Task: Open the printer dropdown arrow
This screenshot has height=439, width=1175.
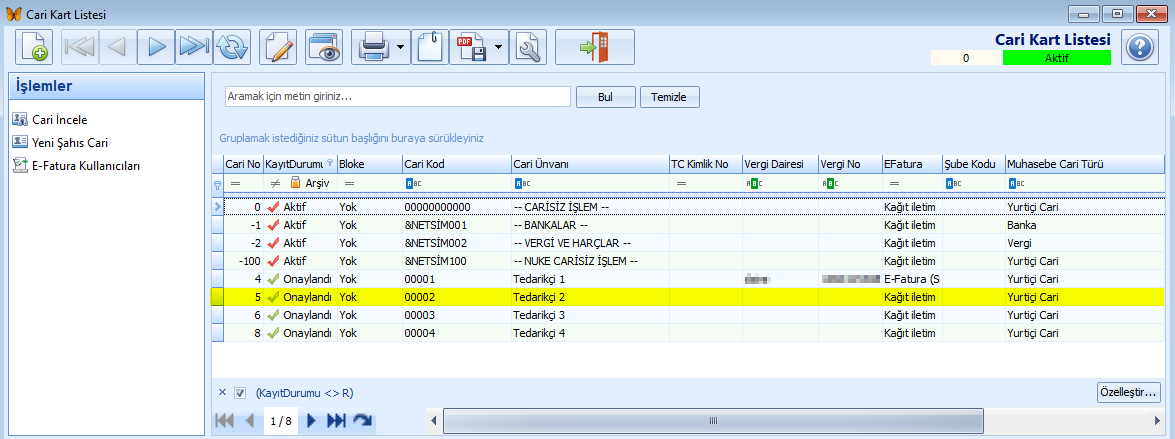Action: (401, 47)
